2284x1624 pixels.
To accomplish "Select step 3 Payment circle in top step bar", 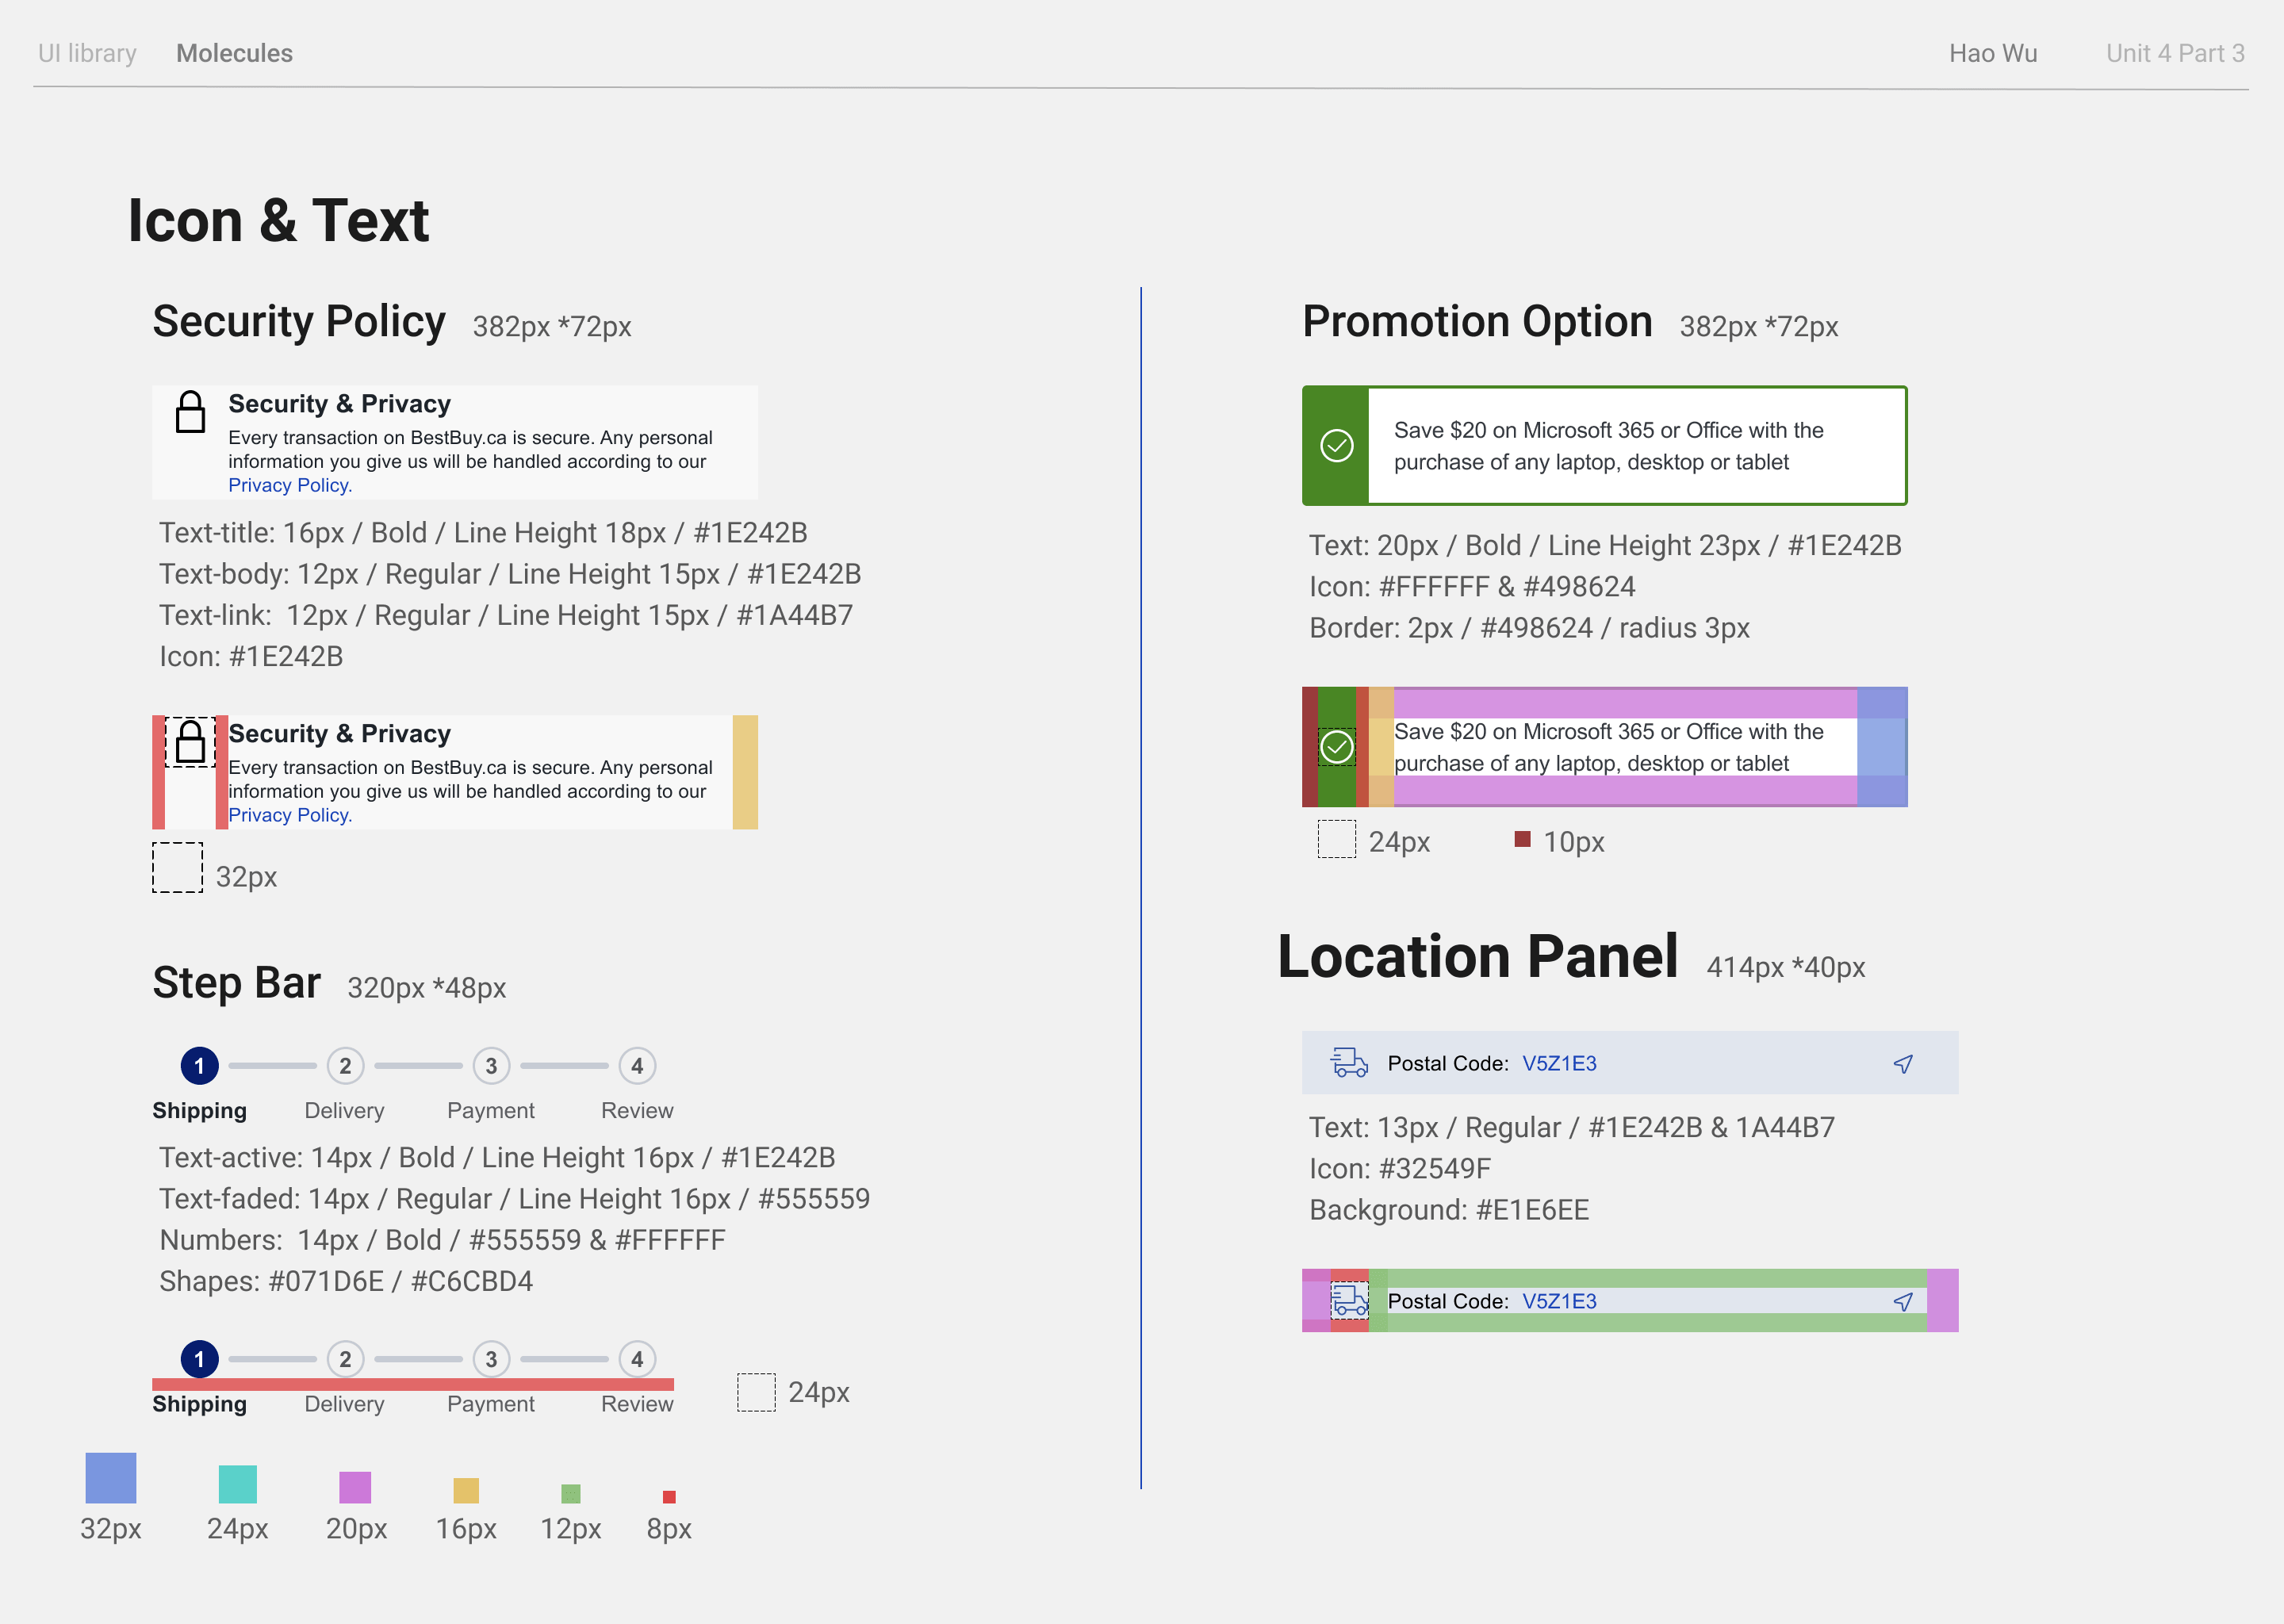I will click(491, 1066).
